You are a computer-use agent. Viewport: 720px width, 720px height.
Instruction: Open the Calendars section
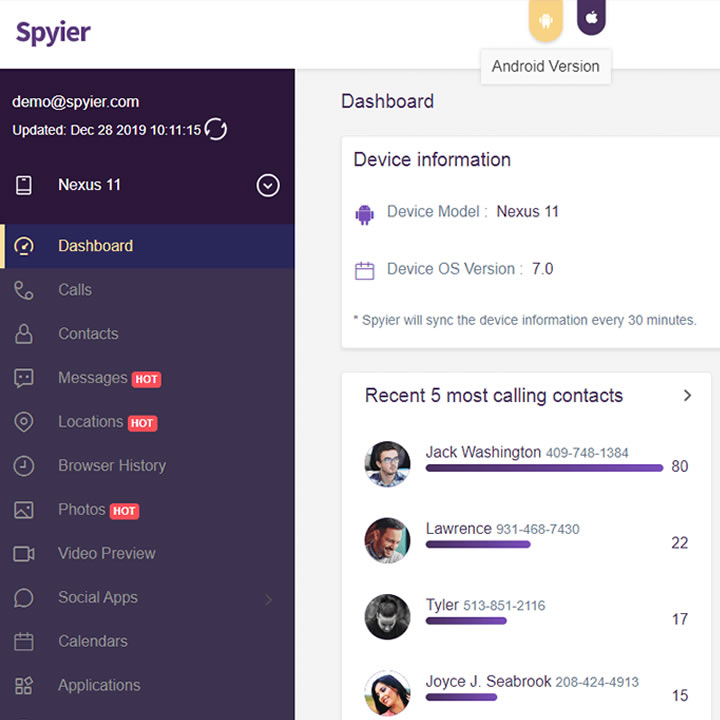point(147,641)
